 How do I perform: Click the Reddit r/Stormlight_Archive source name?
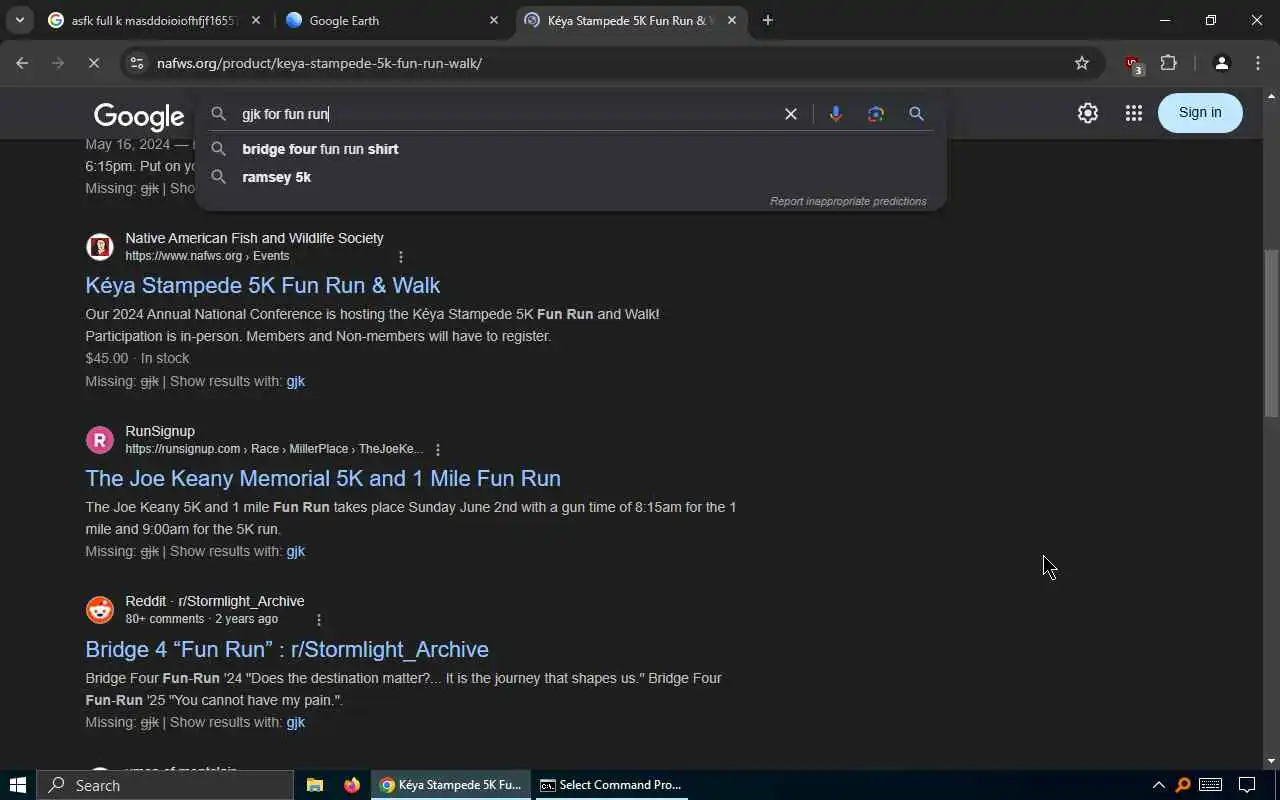215,601
